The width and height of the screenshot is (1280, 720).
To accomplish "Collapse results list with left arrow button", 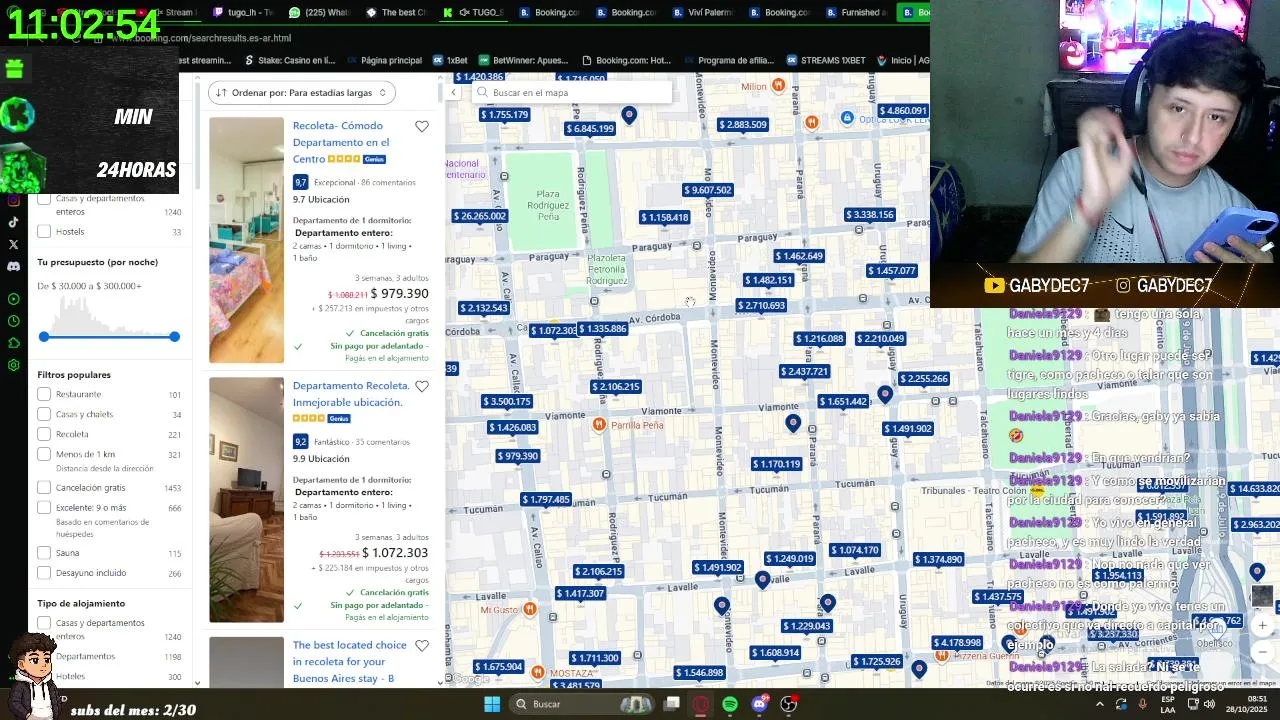I will tap(453, 92).
